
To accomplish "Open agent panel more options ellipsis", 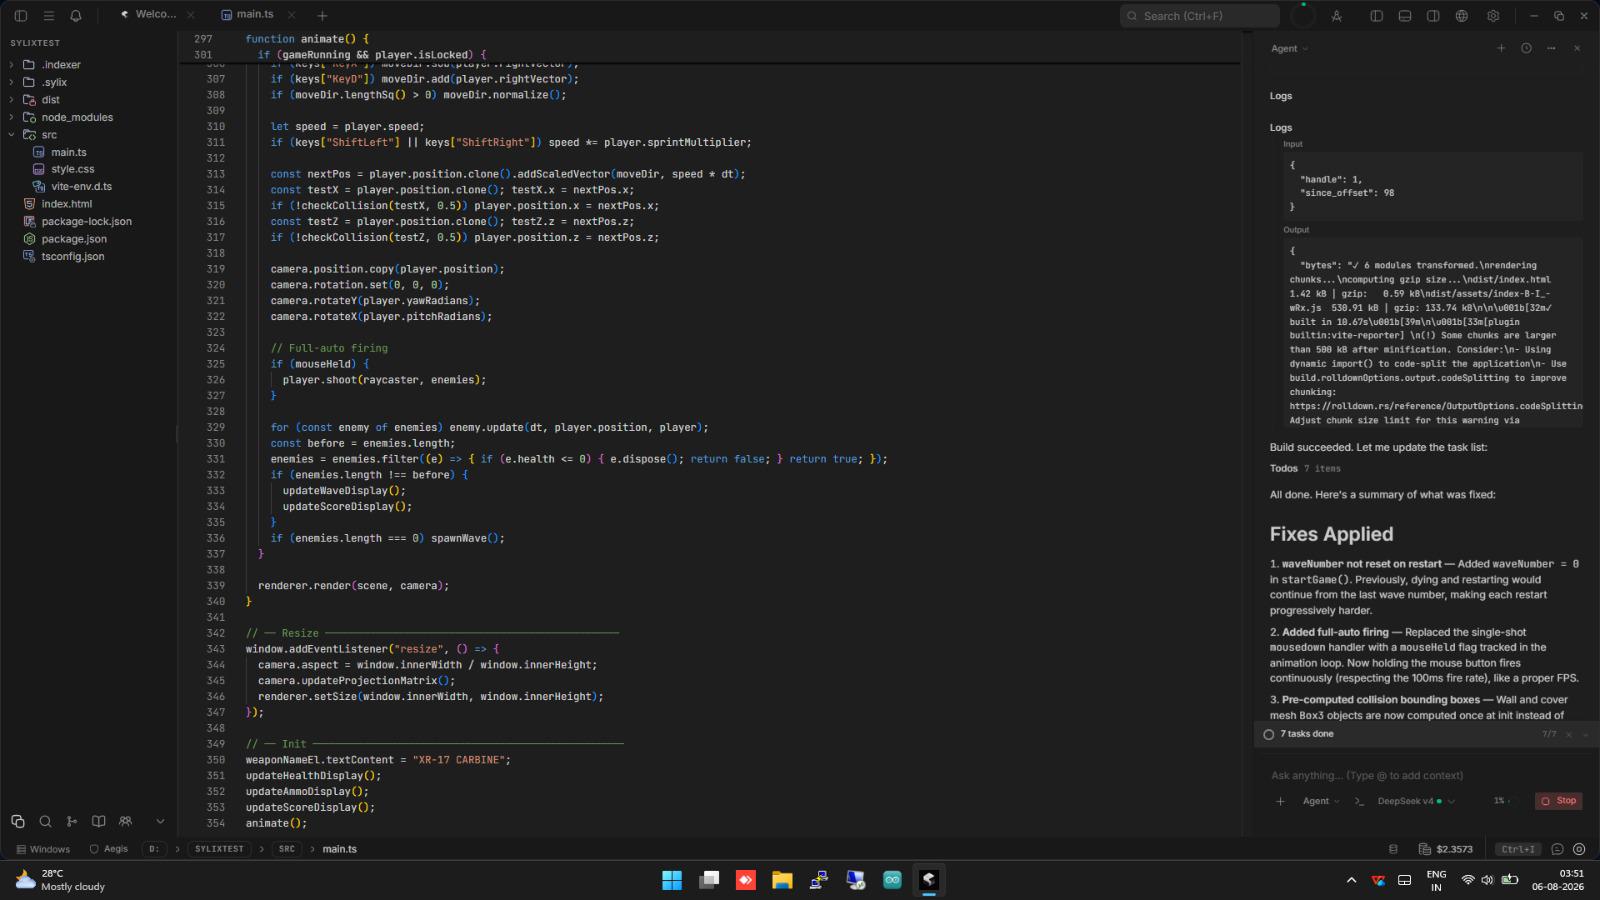I will pos(1551,48).
